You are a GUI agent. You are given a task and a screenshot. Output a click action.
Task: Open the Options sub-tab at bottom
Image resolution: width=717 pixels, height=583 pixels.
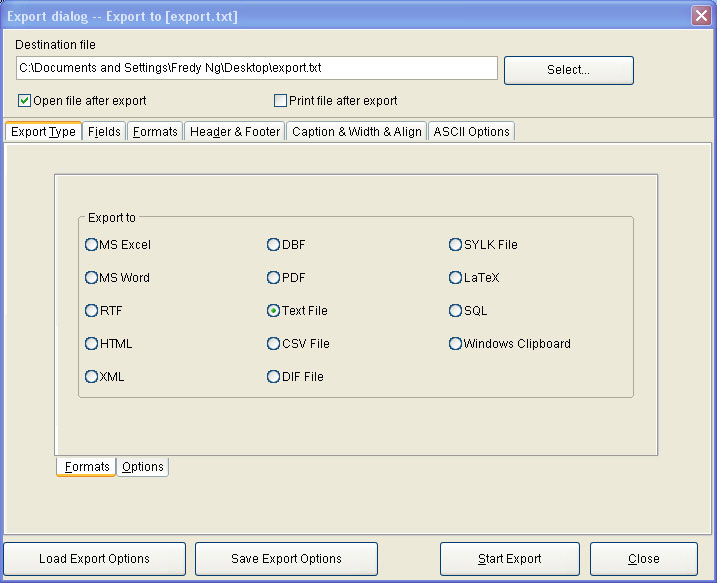click(143, 467)
